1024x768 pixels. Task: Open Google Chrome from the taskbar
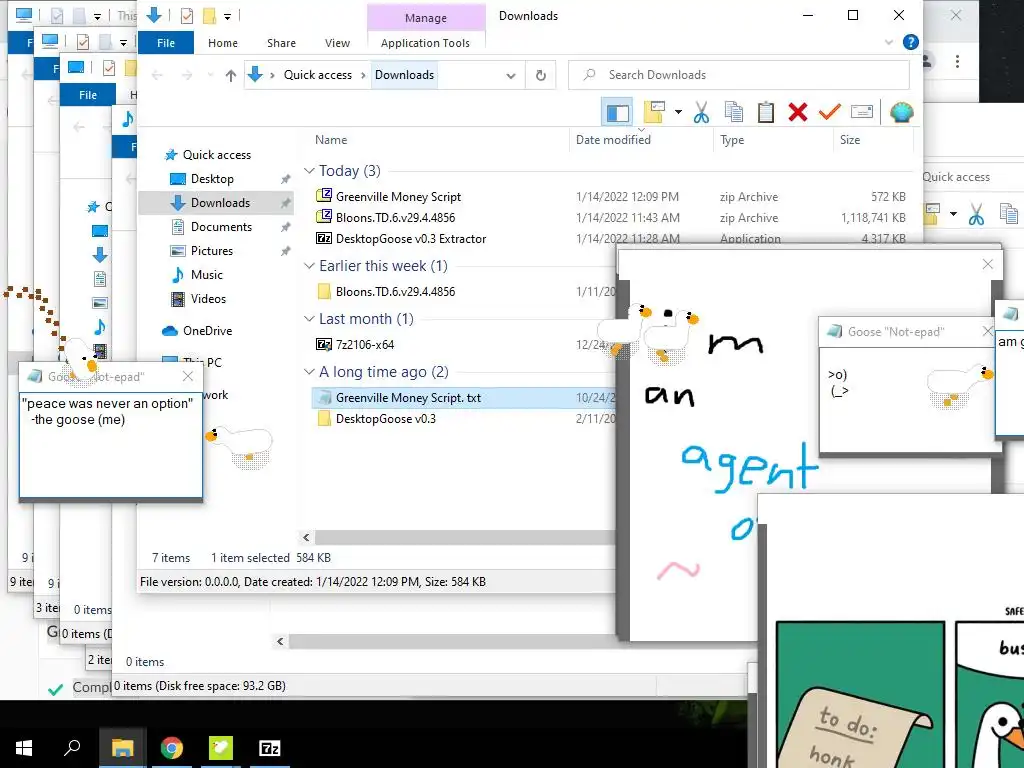coord(172,748)
